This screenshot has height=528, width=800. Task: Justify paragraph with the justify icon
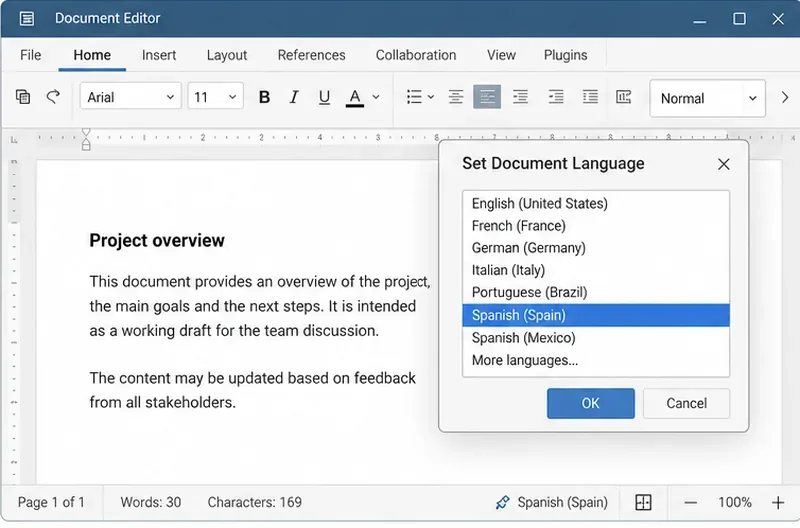click(x=590, y=97)
